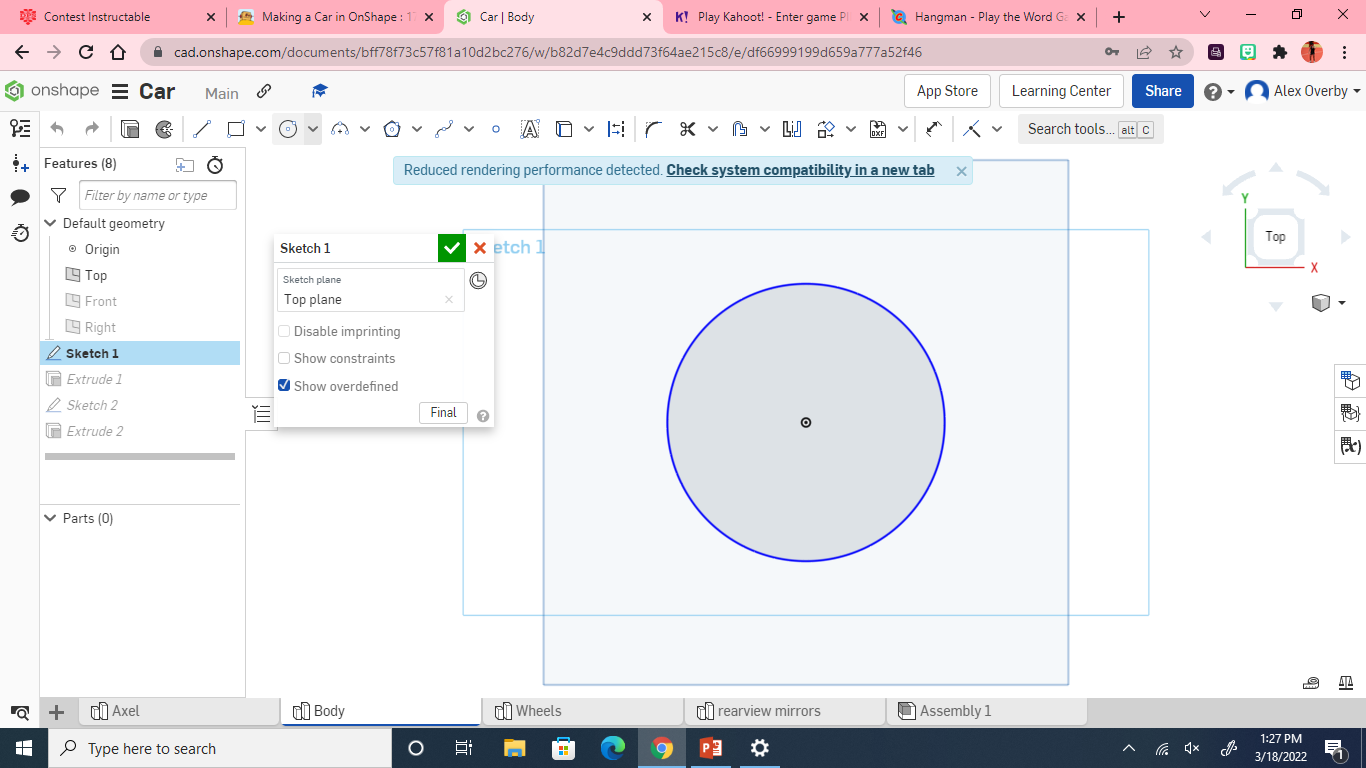This screenshot has height=768, width=1366.
Task: Enable Show constraints in Sketch 1 dialog
Action: [284, 358]
